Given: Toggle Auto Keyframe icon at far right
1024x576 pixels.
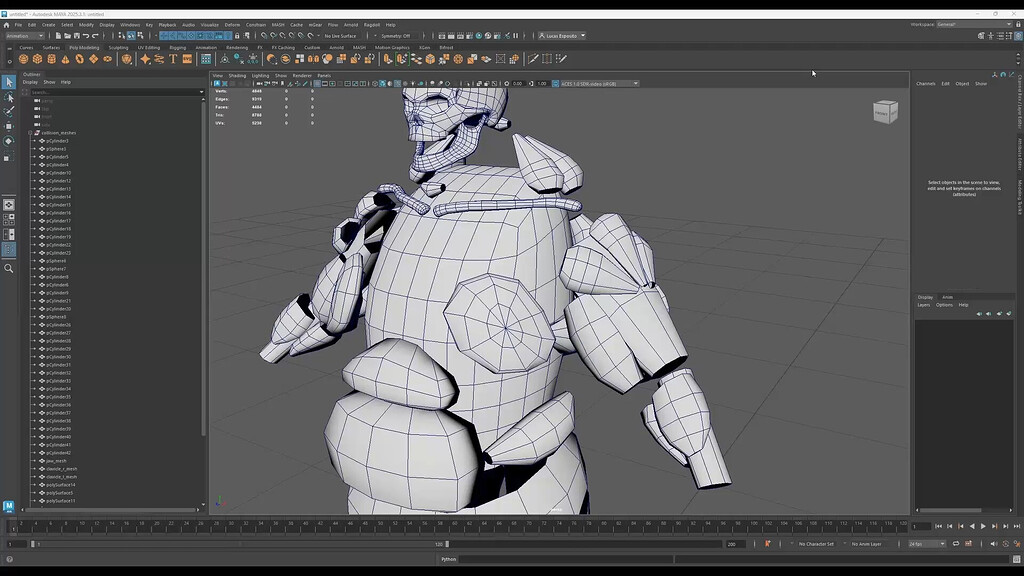Looking at the screenshot, I should [1016, 543].
